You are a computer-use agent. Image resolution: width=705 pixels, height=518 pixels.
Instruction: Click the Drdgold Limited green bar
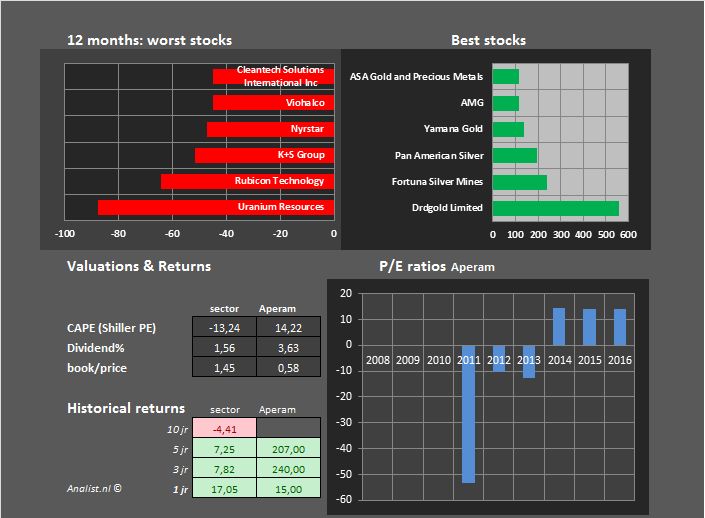click(x=556, y=208)
